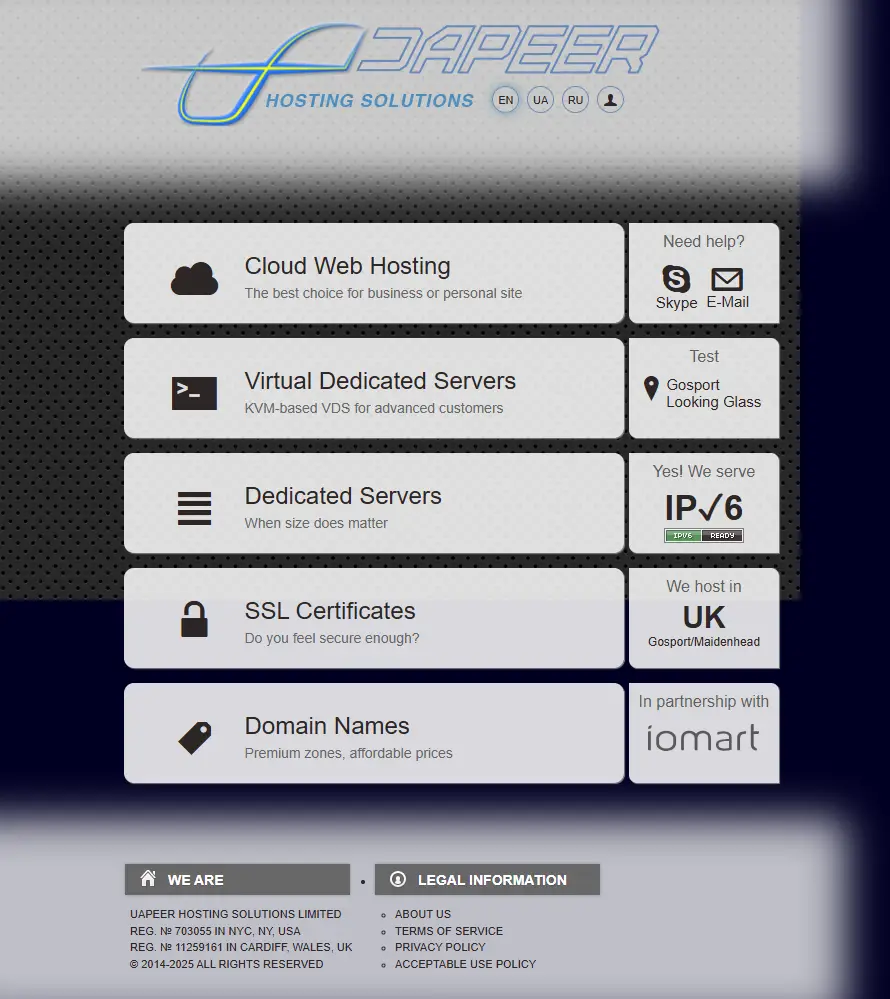Click 'We host in' label

point(704,586)
